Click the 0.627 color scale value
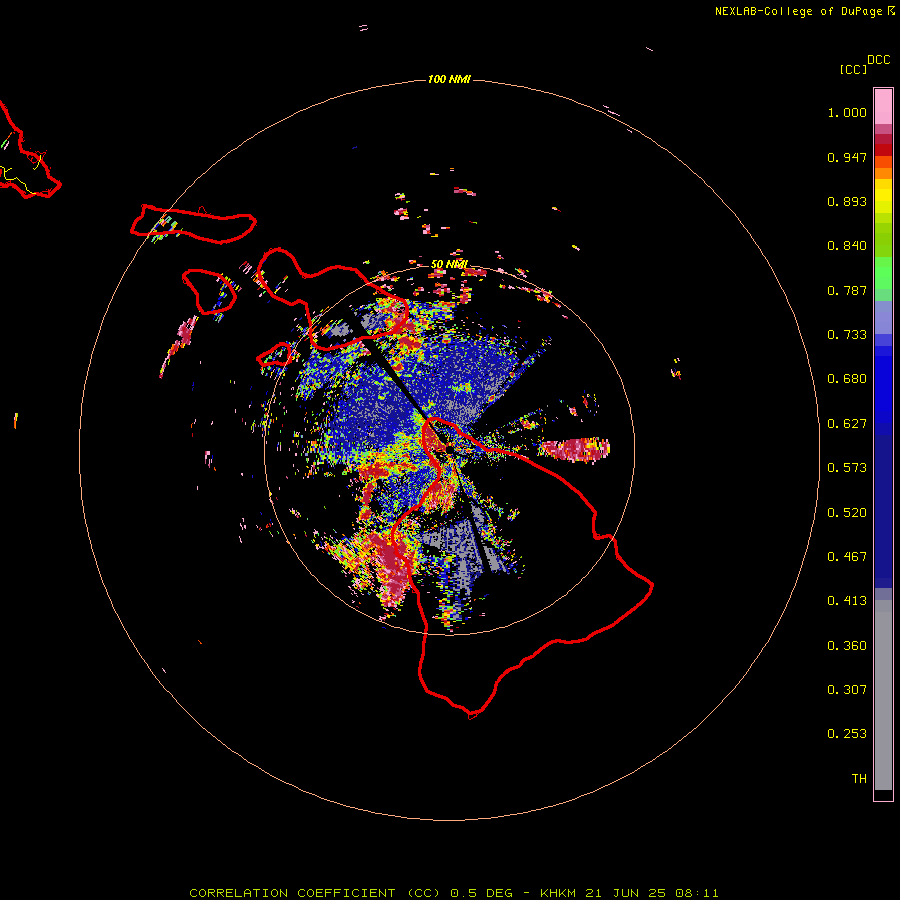 pos(847,424)
